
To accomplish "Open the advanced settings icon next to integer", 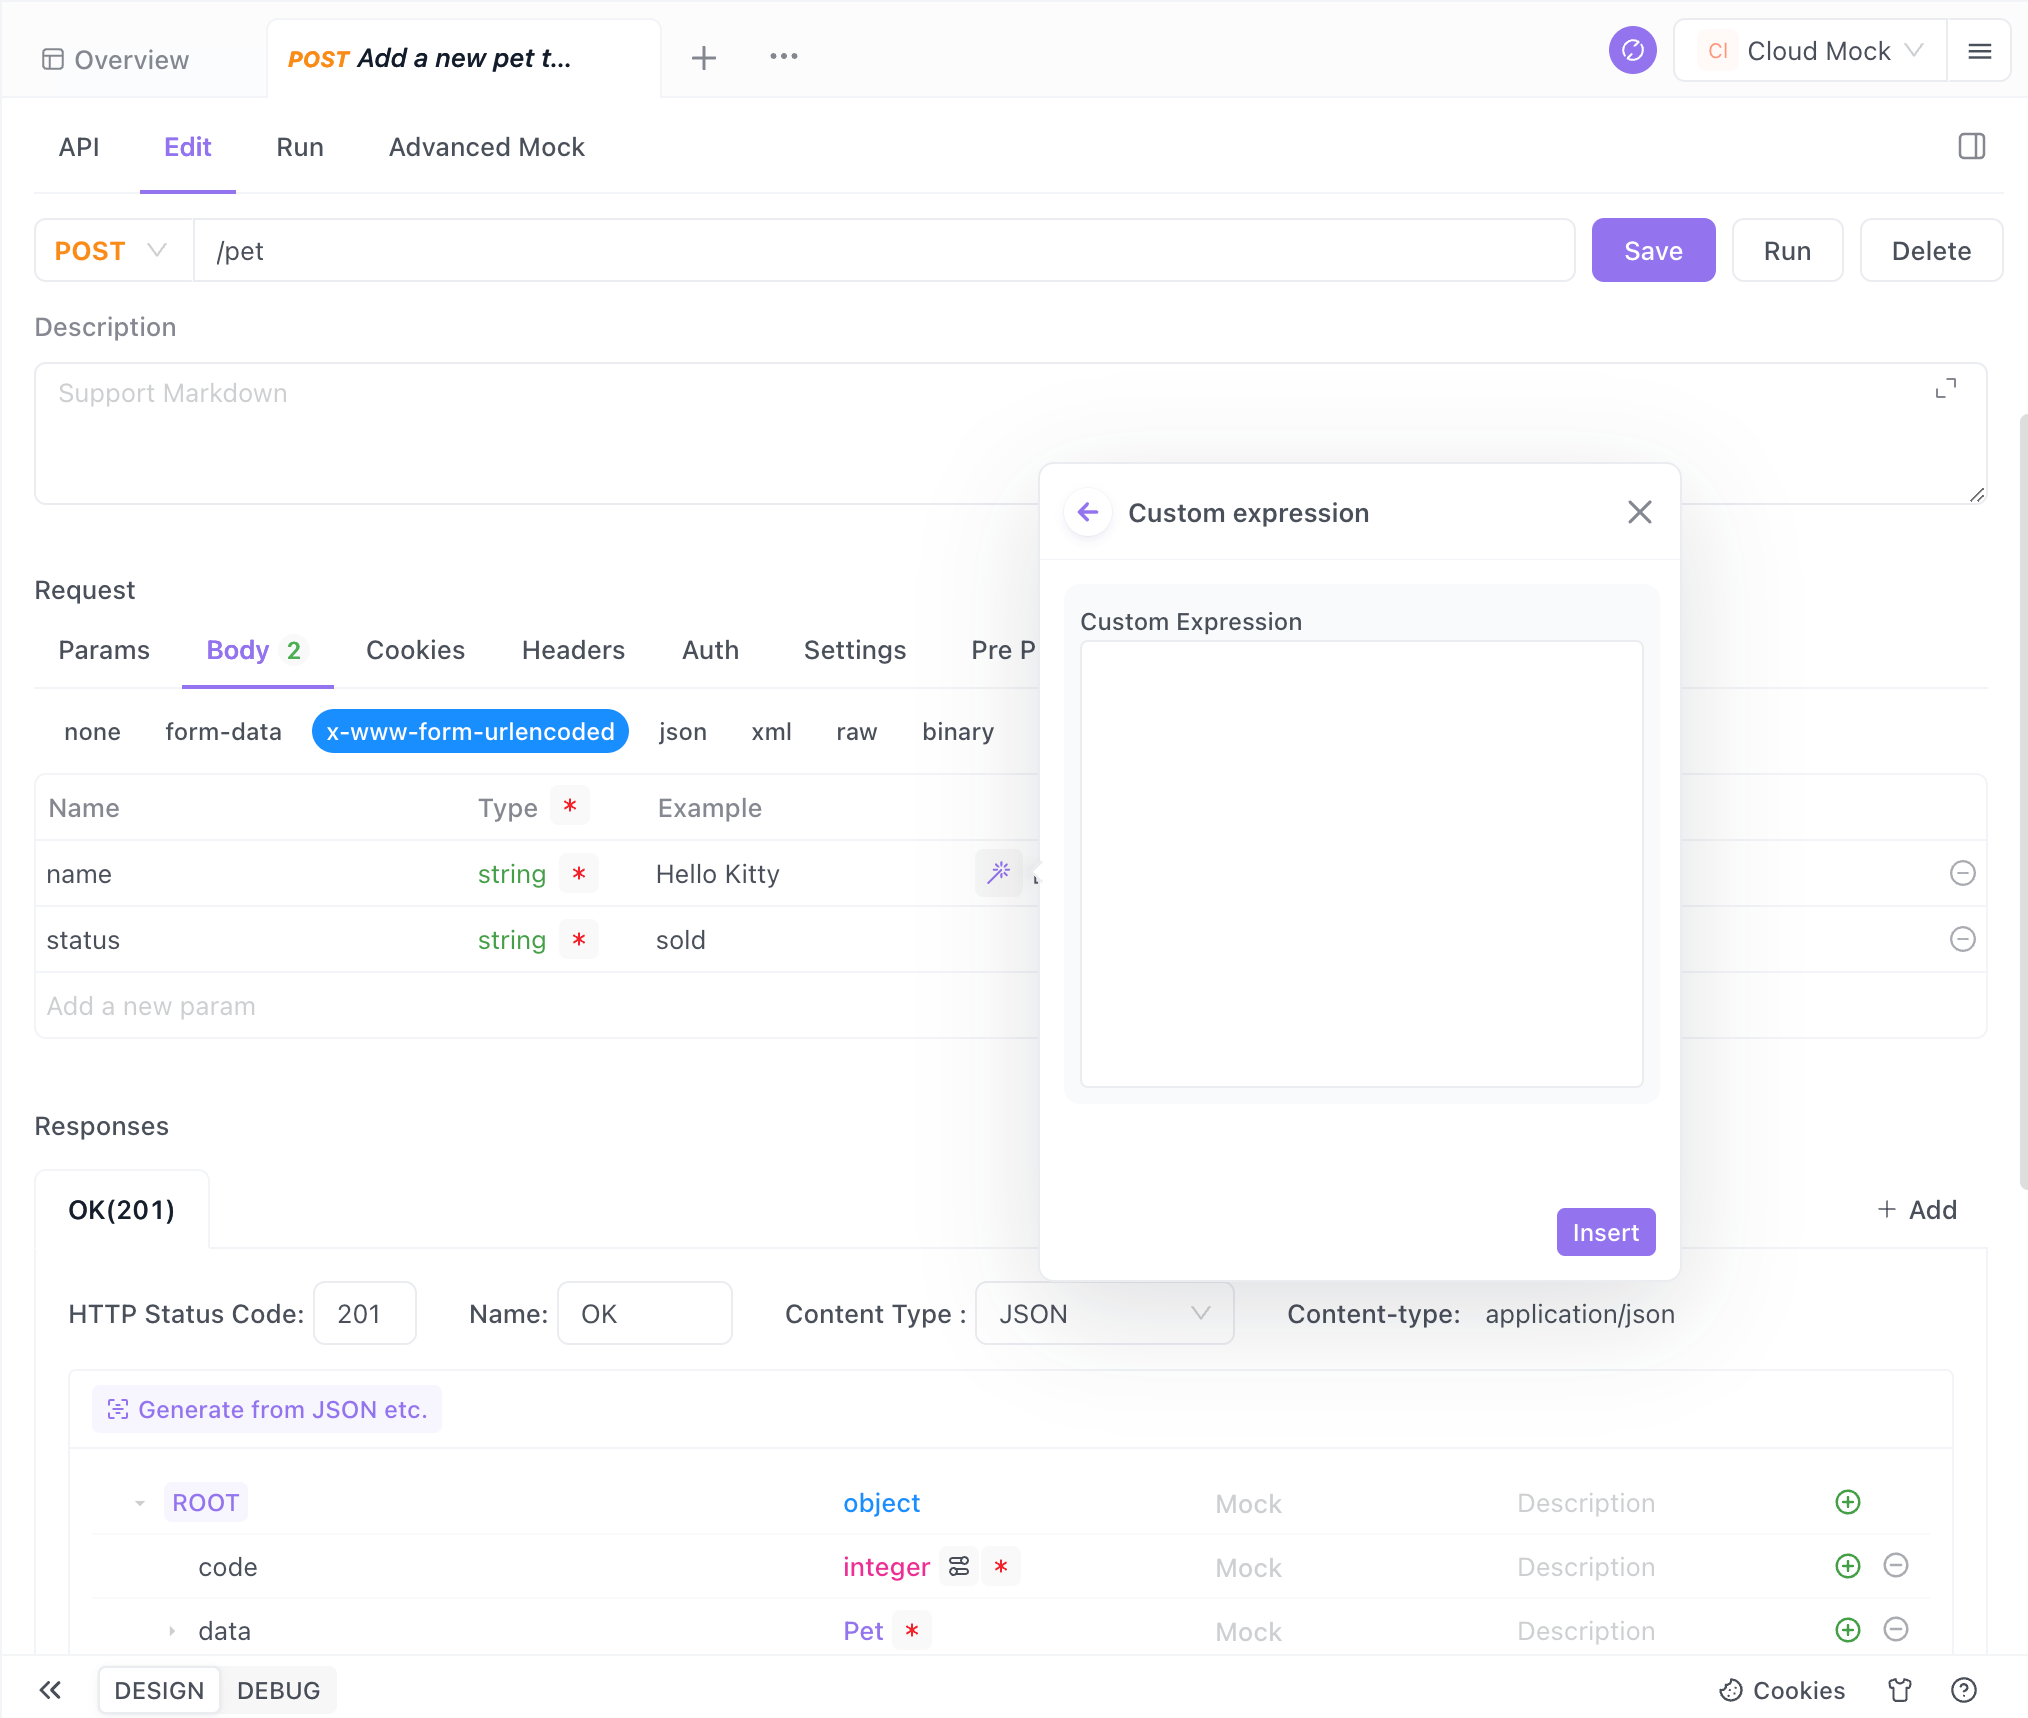I will pos(959,1566).
